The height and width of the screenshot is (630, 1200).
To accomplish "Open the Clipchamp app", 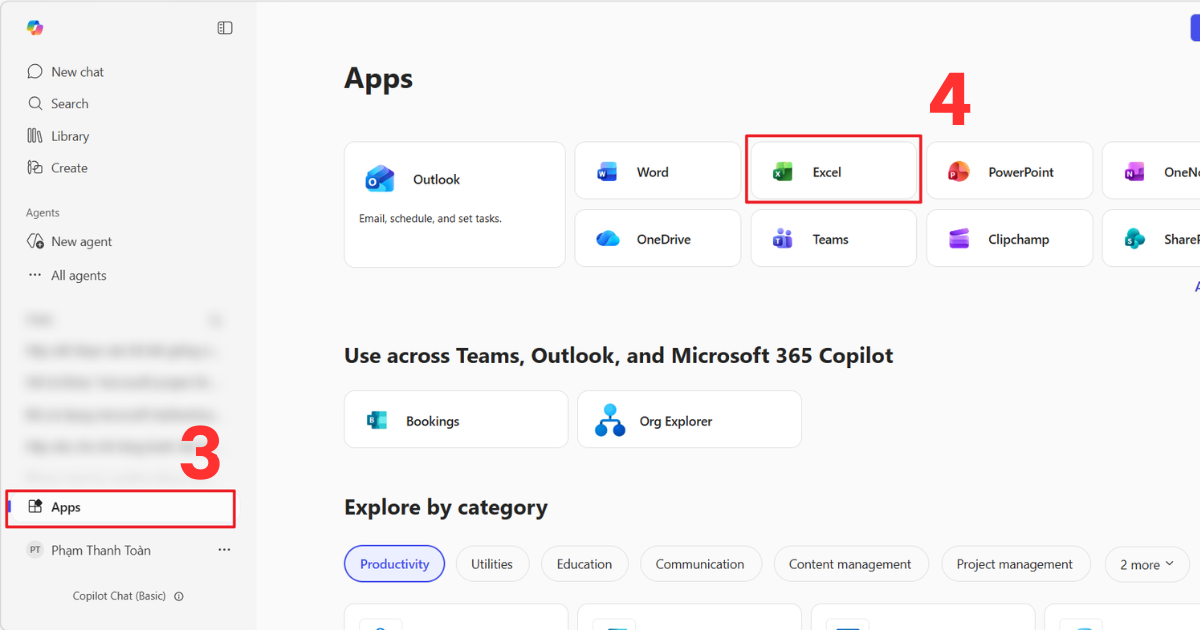I will (x=1009, y=239).
